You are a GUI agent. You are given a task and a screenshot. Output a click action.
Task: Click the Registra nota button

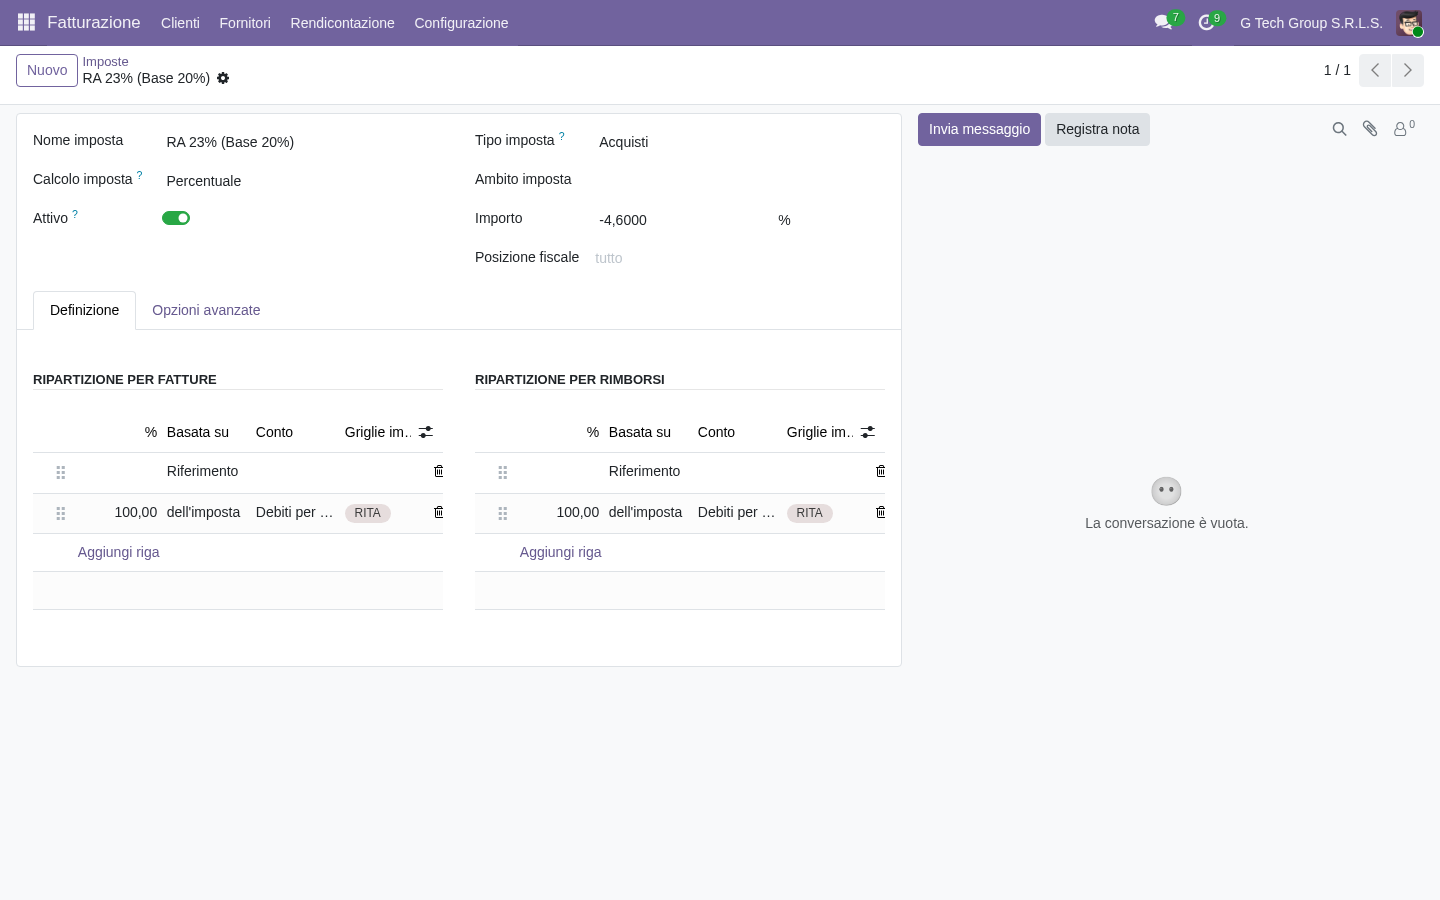click(x=1097, y=129)
